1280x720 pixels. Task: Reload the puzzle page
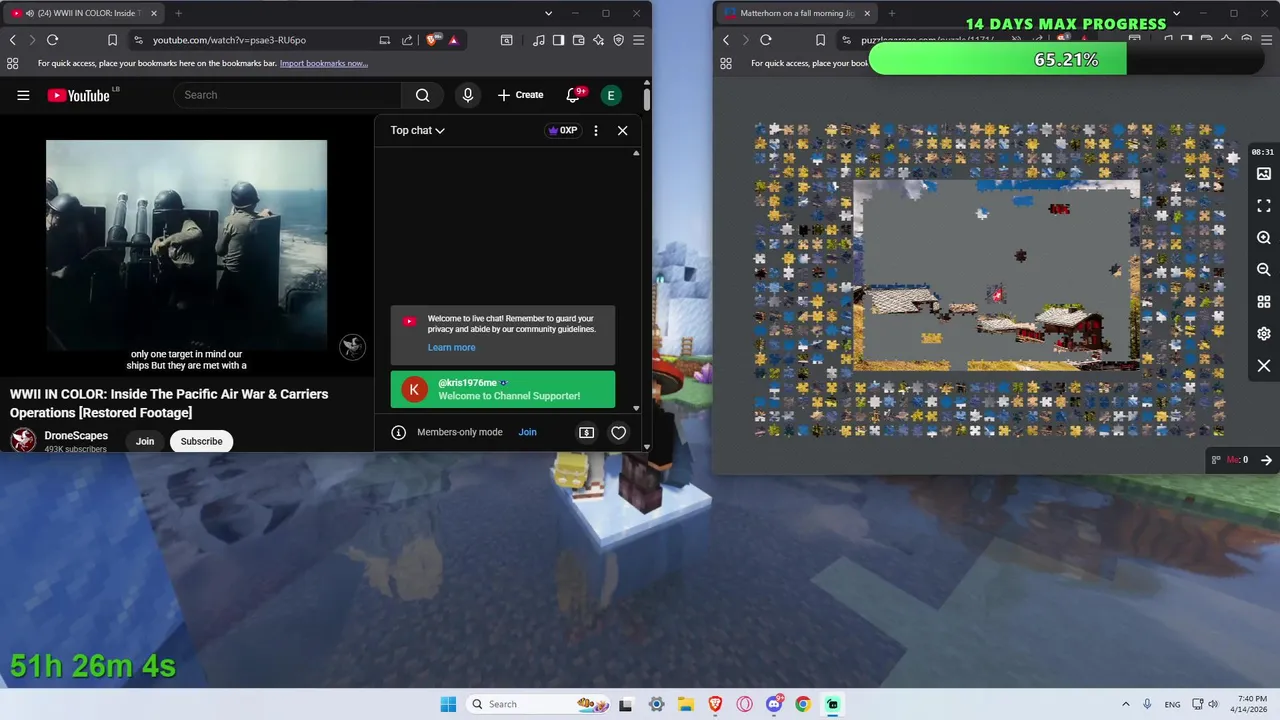765,40
